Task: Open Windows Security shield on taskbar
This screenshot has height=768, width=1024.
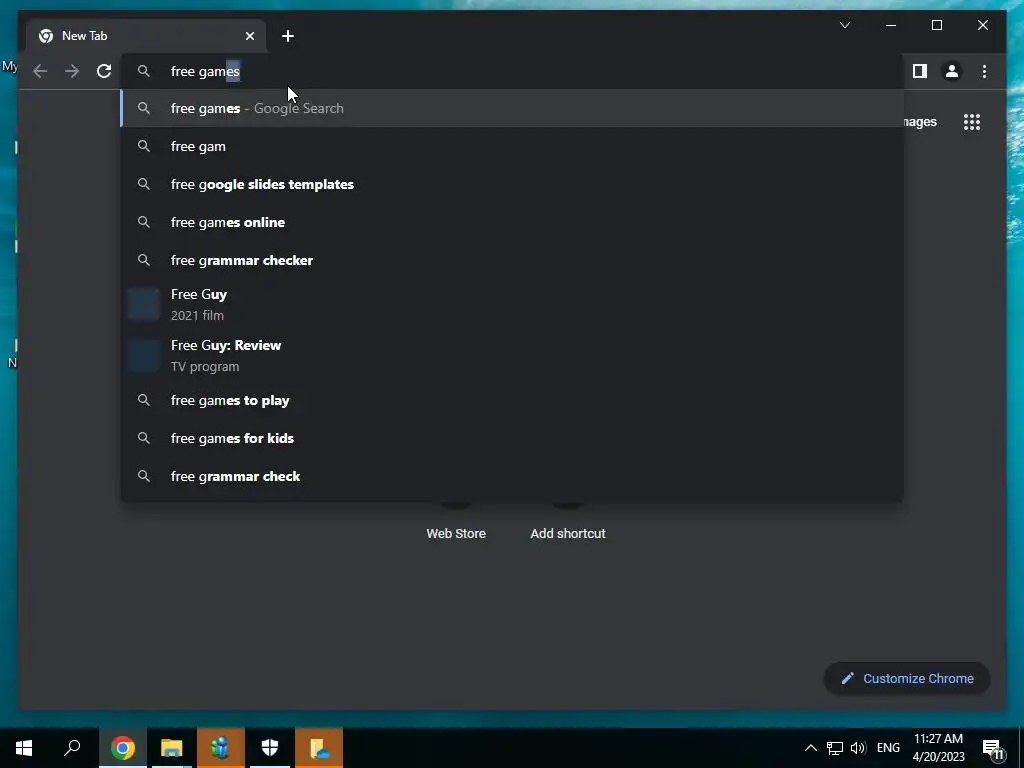Action: (x=270, y=748)
